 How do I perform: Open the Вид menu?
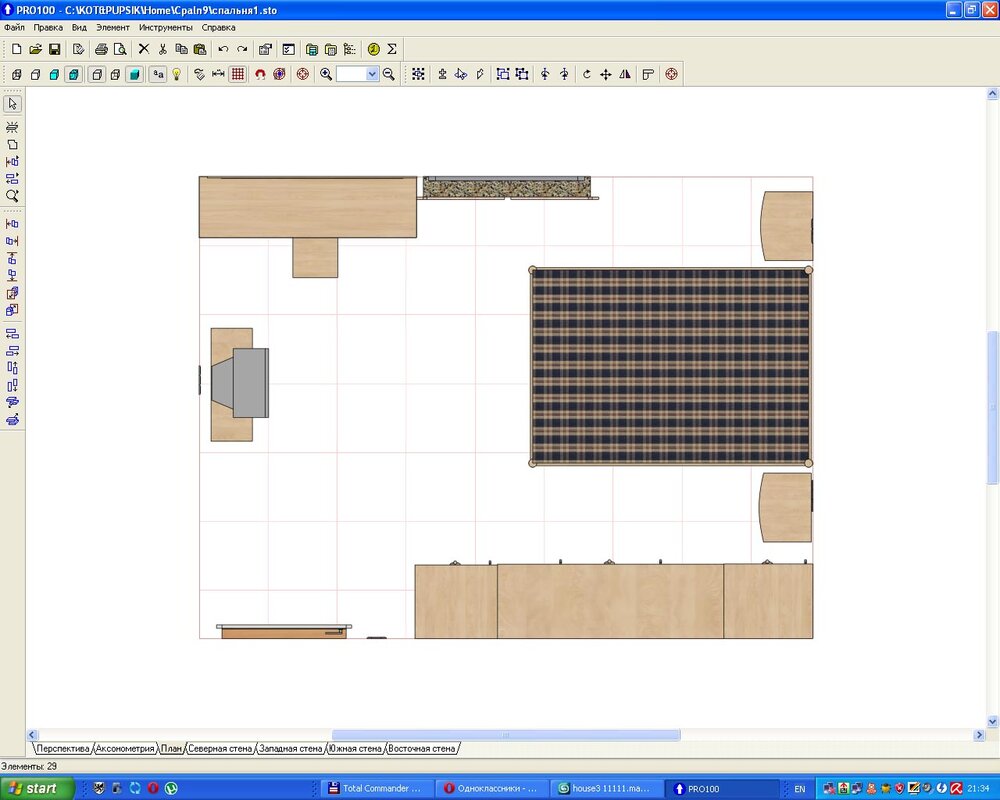(x=79, y=28)
